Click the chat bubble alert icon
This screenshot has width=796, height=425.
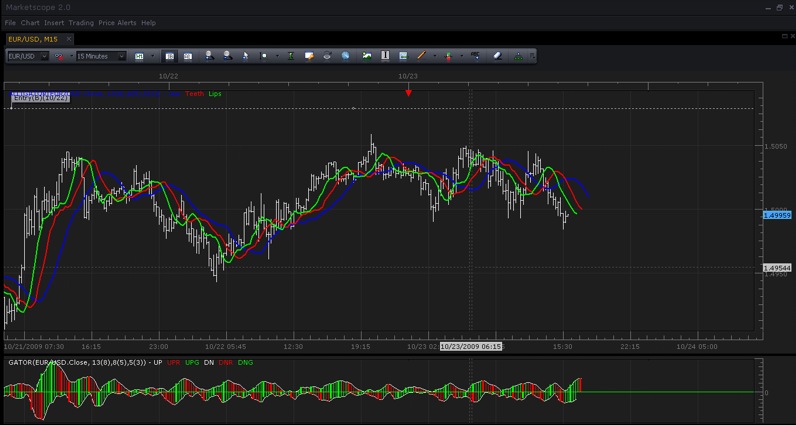[309, 56]
